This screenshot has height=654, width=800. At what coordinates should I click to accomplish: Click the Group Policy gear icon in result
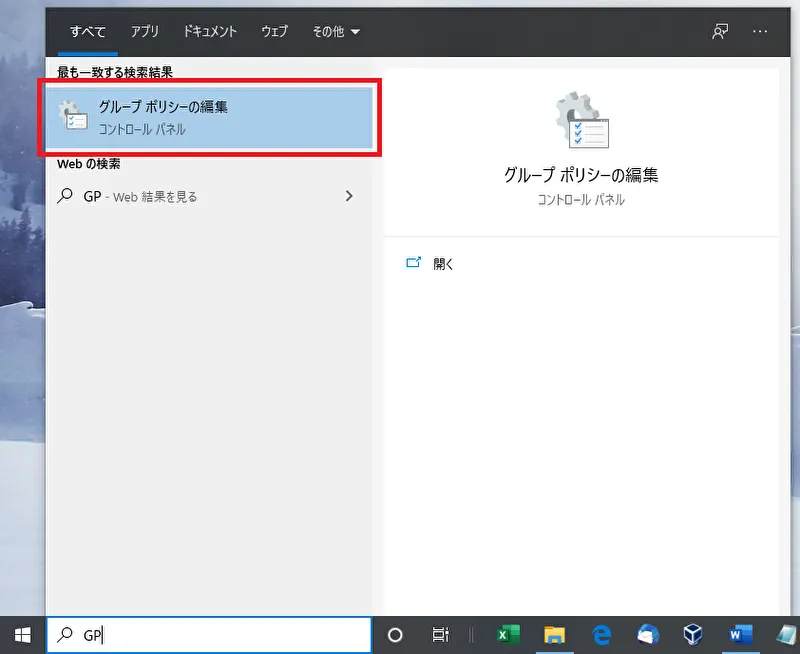[x=73, y=115]
